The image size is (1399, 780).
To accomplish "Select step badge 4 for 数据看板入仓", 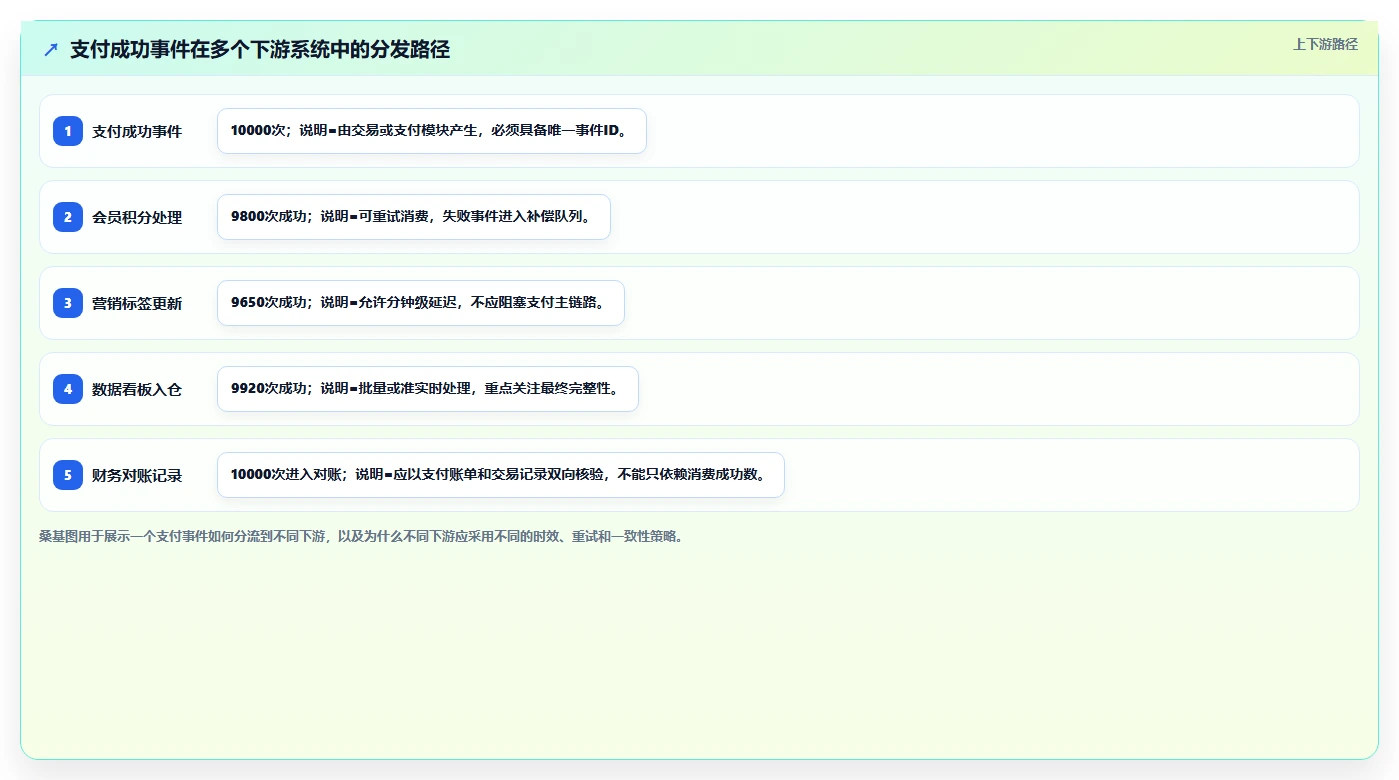I will click(68, 389).
